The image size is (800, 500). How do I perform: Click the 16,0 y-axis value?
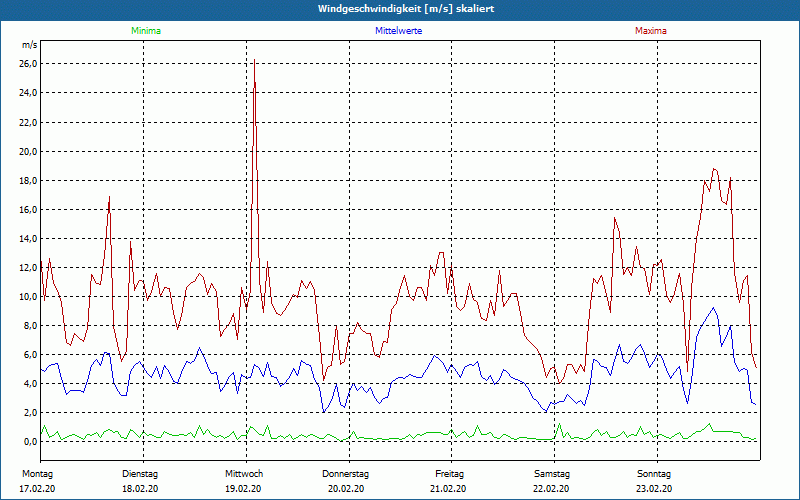29,210
